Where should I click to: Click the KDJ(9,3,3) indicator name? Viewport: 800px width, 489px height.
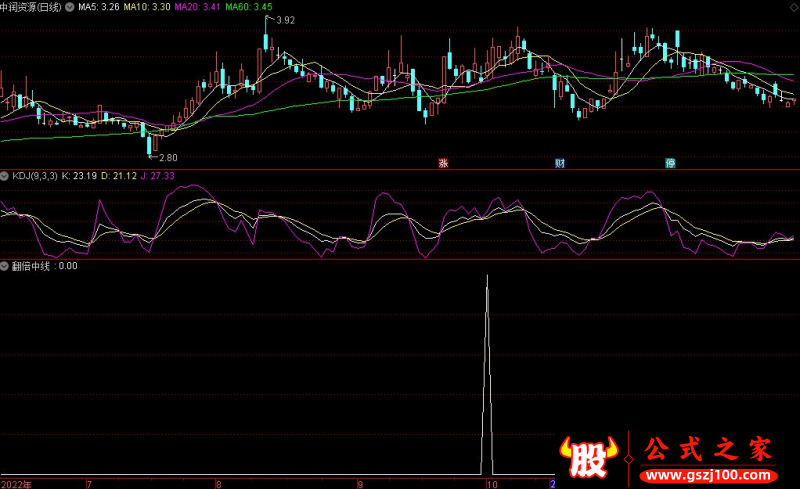click(34, 176)
